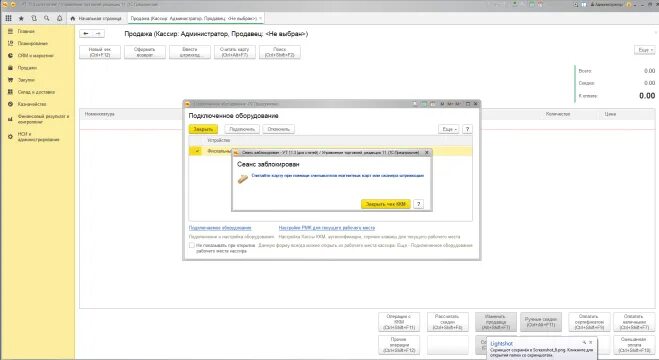This screenshot has width=659, height=360.
Task: Click Поиск (Ctrl+Shift+F2) button
Action: [x=280, y=52]
